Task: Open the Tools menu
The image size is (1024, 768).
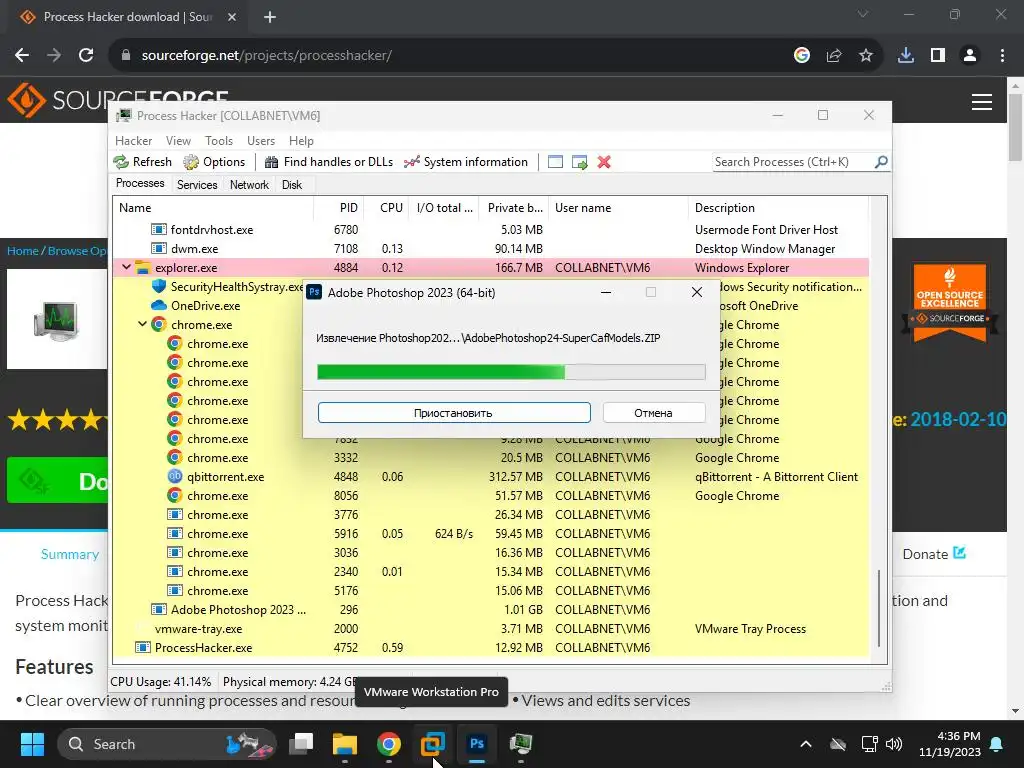Action: pos(219,140)
